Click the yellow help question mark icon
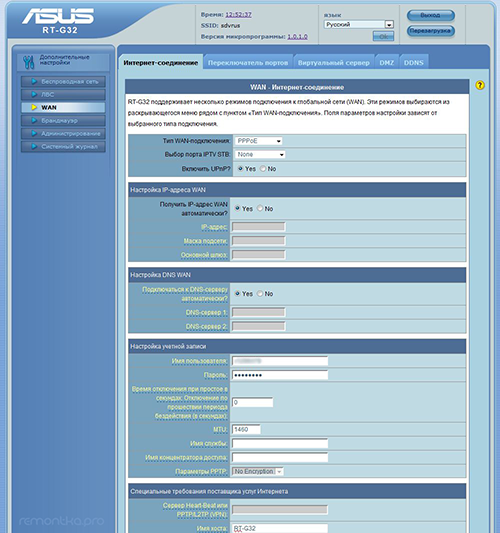The height and width of the screenshot is (533, 500). 480,85
